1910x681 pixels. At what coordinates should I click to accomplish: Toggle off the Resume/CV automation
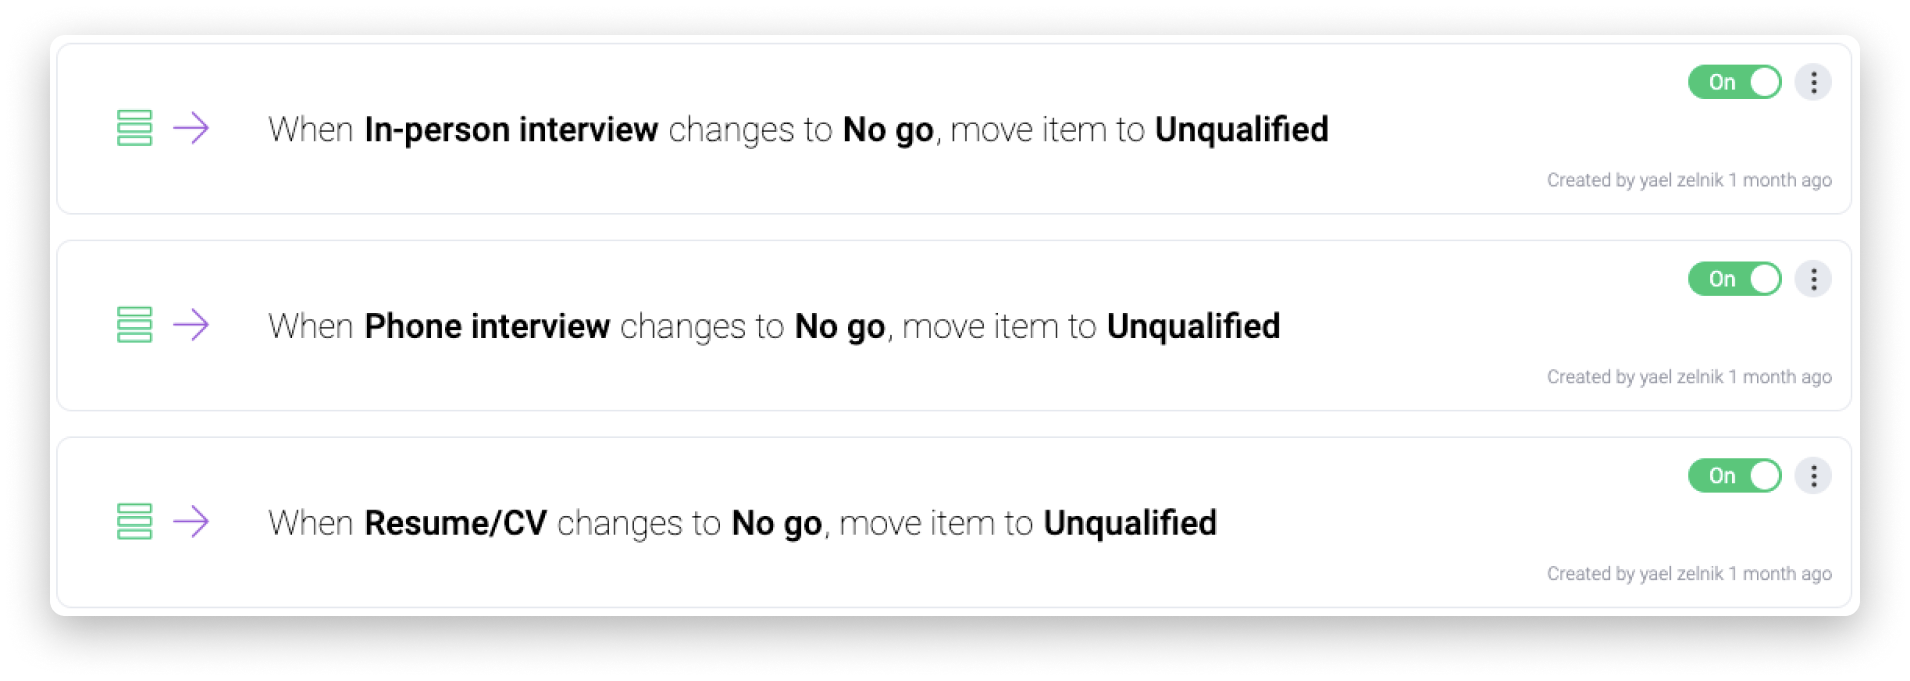coord(1734,476)
